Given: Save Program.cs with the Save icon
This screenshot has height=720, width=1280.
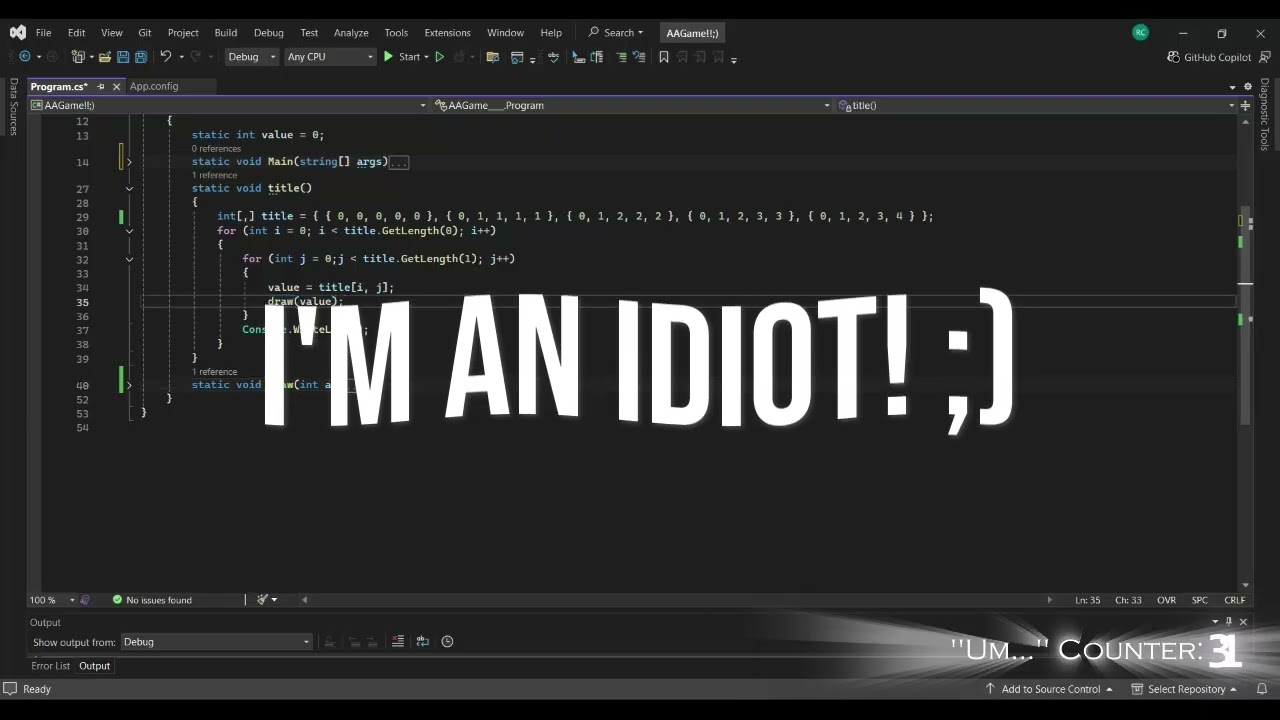Looking at the screenshot, I should click(x=123, y=57).
